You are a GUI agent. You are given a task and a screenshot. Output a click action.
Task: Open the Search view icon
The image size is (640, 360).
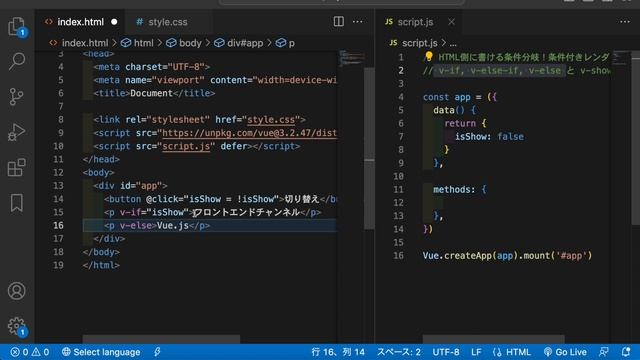(17, 61)
